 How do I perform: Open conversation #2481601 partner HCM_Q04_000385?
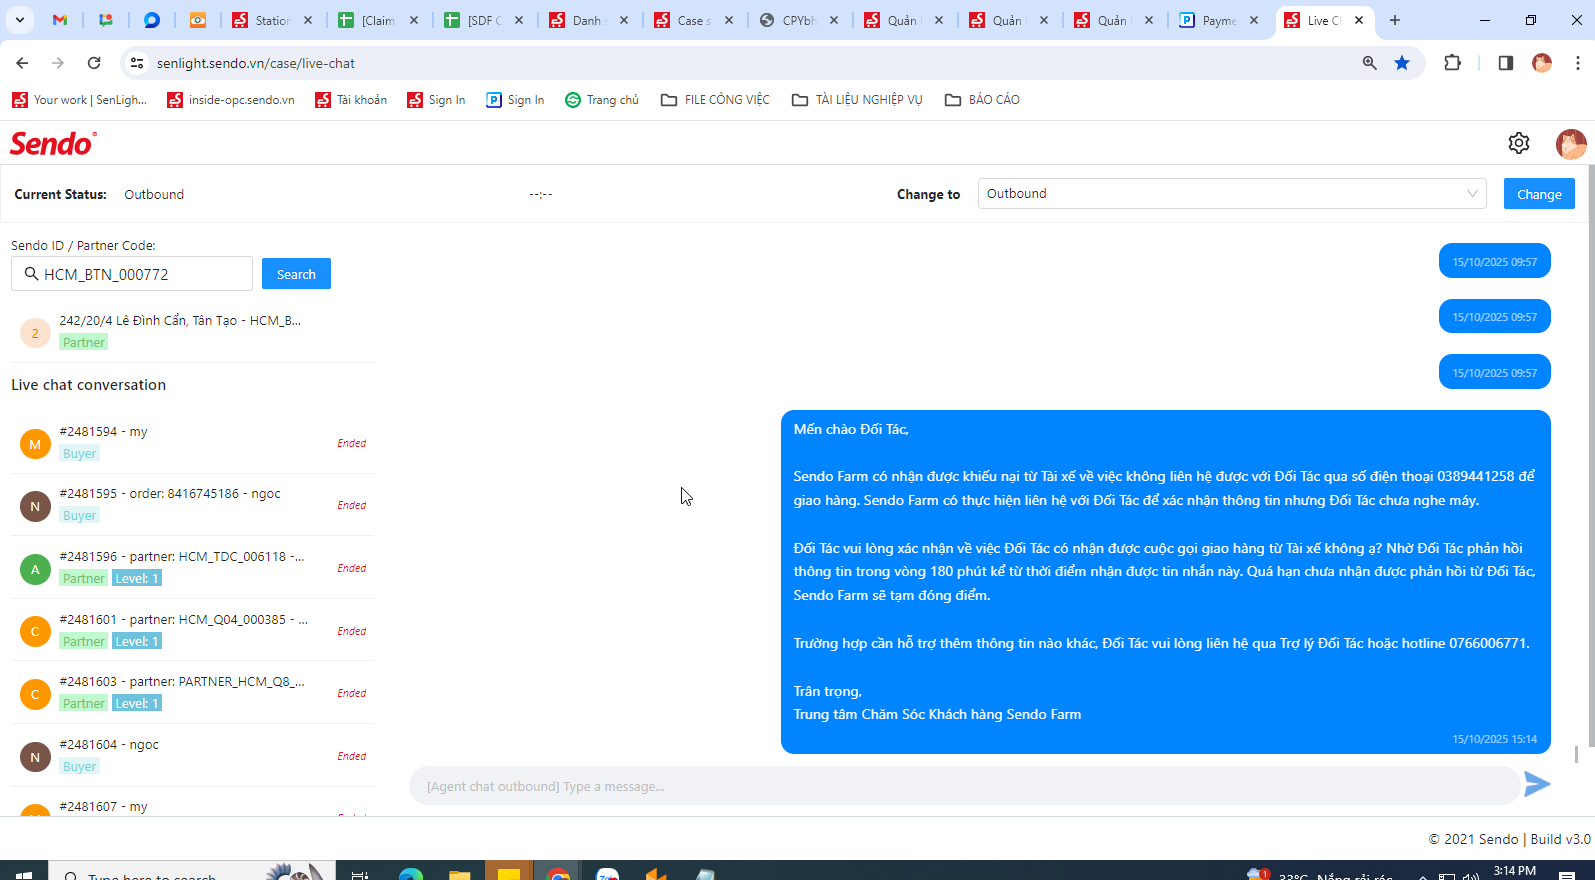click(x=193, y=631)
